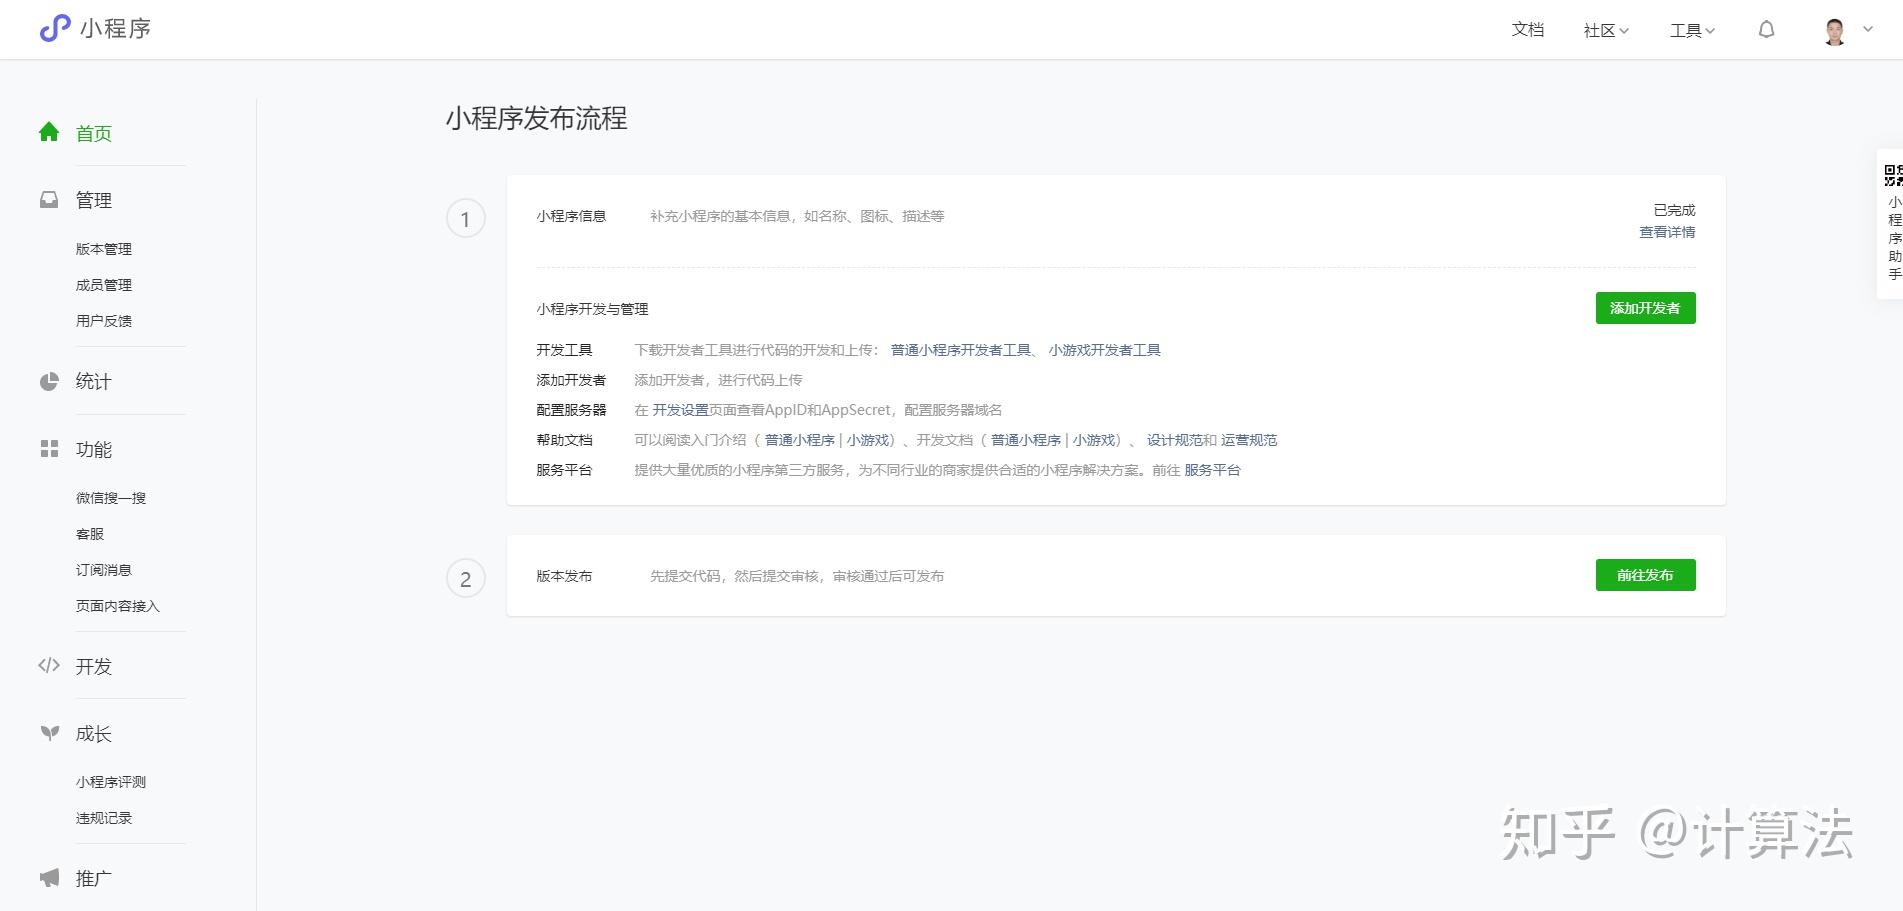
Task: Click 查看详情 under 已完成
Action: [x=1667, y=232]
